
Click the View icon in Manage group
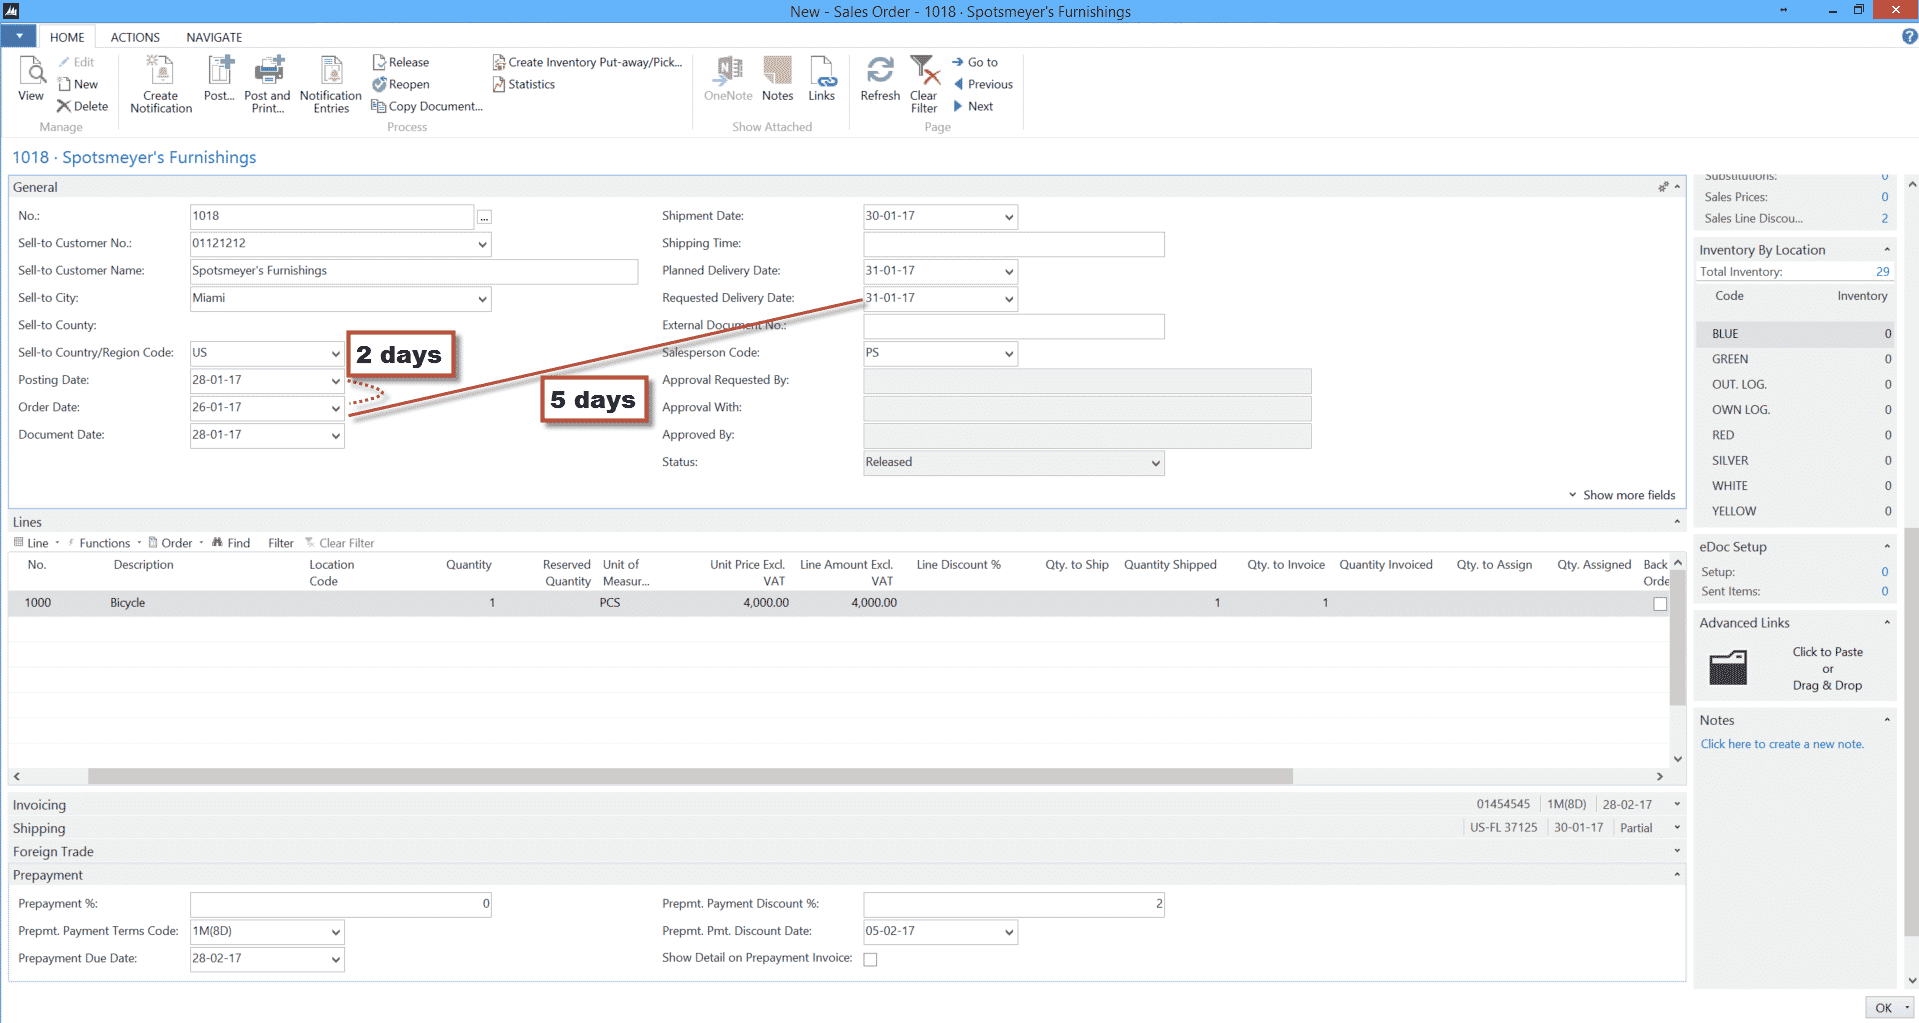[31, 79]
